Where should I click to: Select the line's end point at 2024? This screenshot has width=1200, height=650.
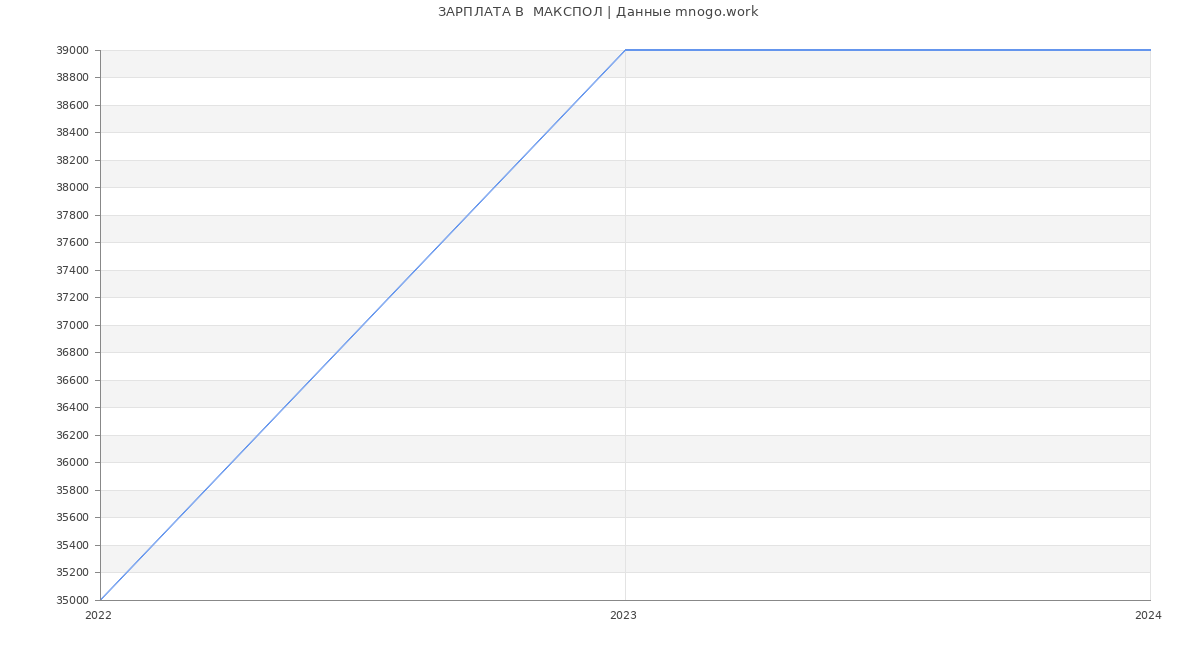[1149, 50]
